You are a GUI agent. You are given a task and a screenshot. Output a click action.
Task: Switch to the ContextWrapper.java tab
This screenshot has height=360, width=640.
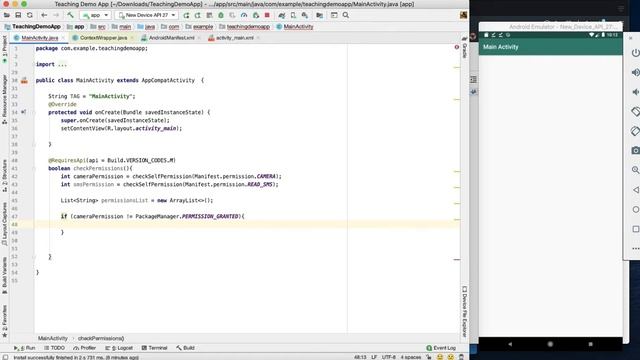pos(103,38)
